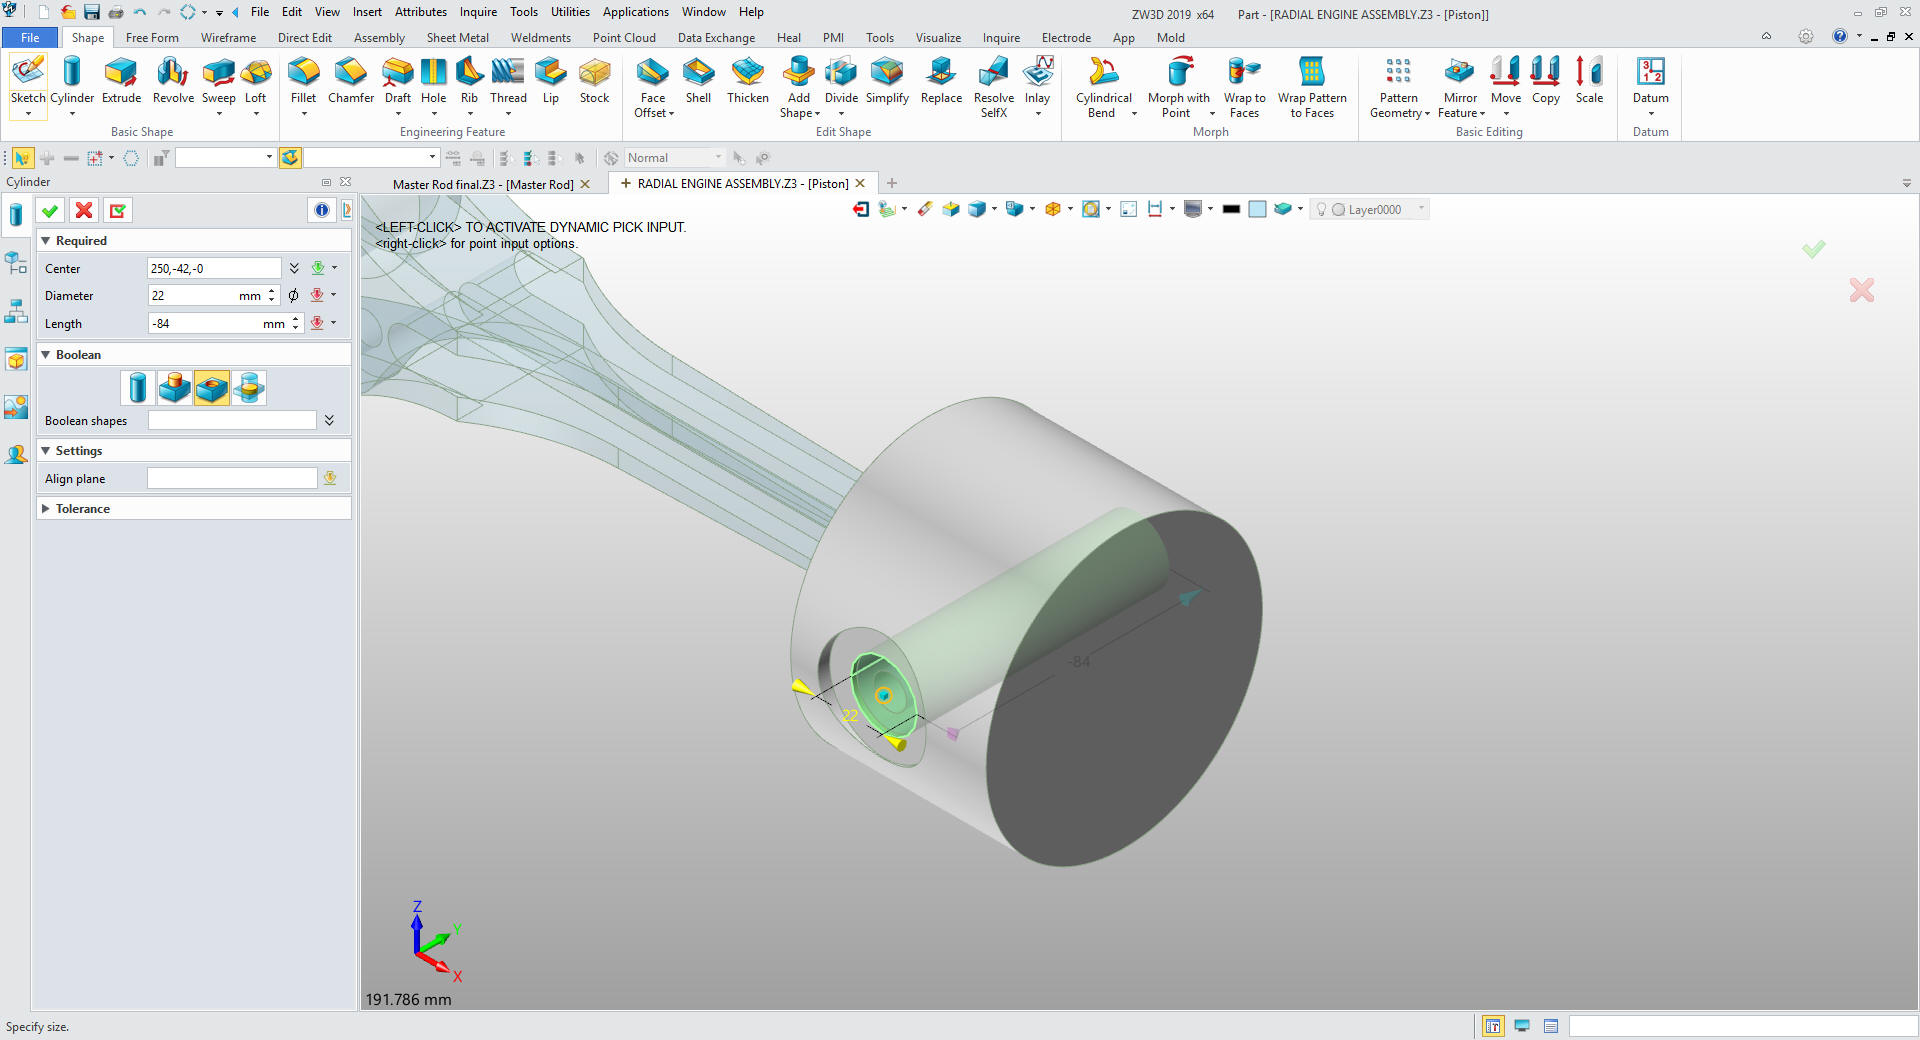Click the Shell edit shape tool
The width and height of the screenshot is (1920, 1040).
[x=698, y=81]
